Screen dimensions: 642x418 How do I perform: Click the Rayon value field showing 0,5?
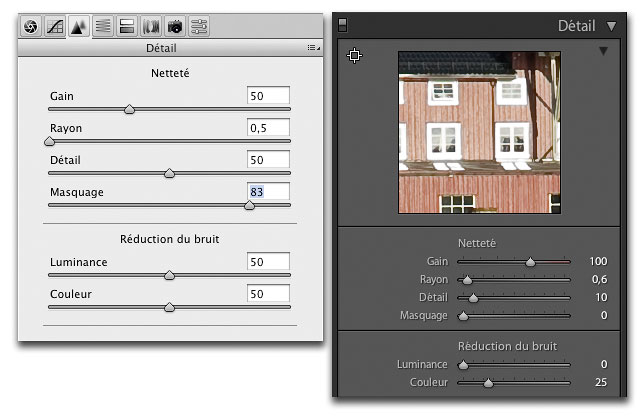pos(268,128)
